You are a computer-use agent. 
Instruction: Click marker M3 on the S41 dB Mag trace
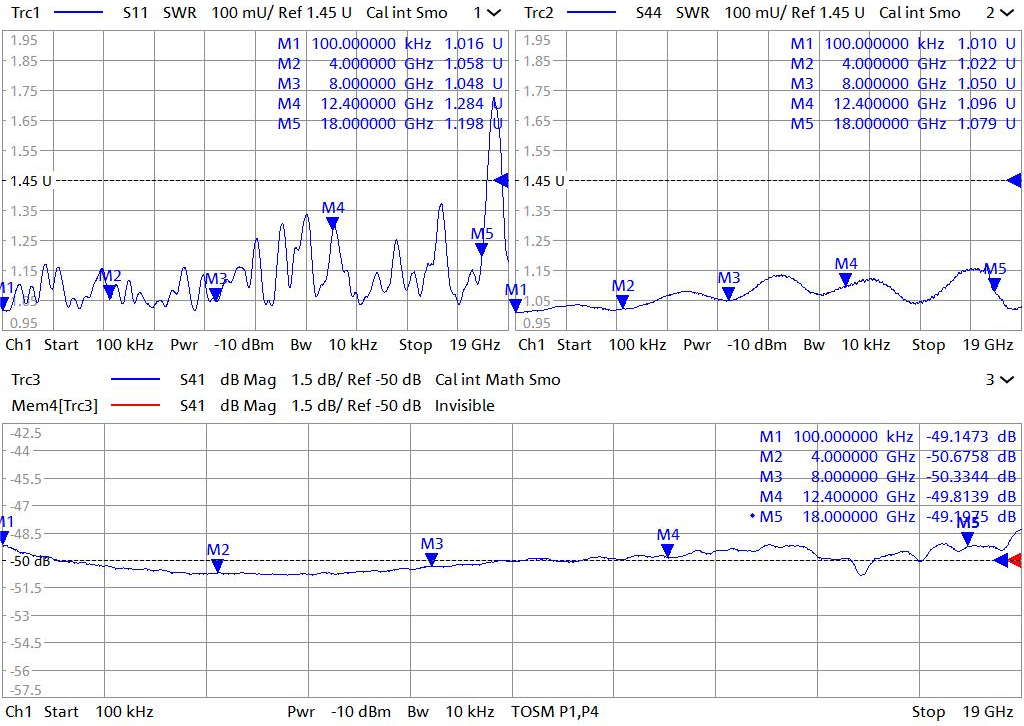pos(431,558)
